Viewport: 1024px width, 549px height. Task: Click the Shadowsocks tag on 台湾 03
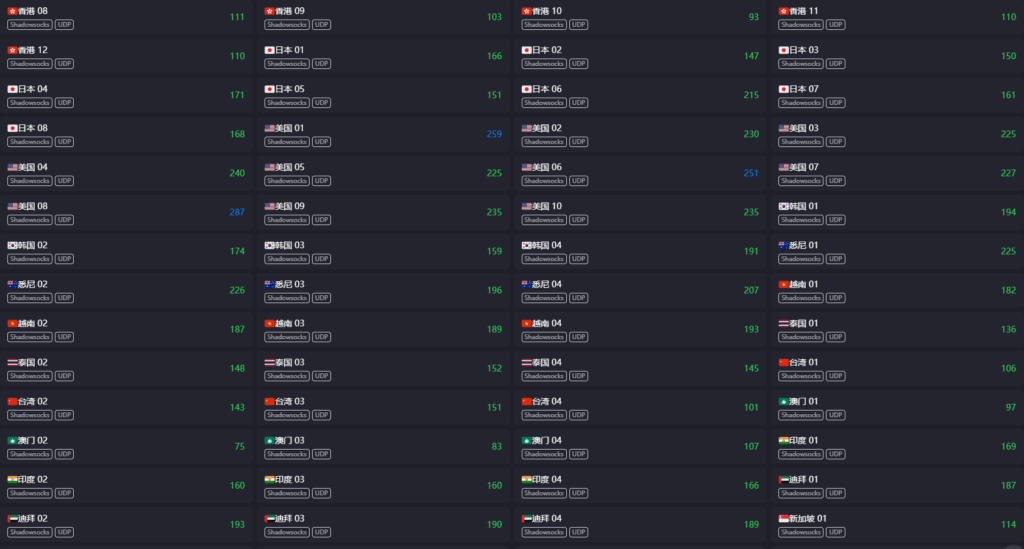[x=286, y=415]
